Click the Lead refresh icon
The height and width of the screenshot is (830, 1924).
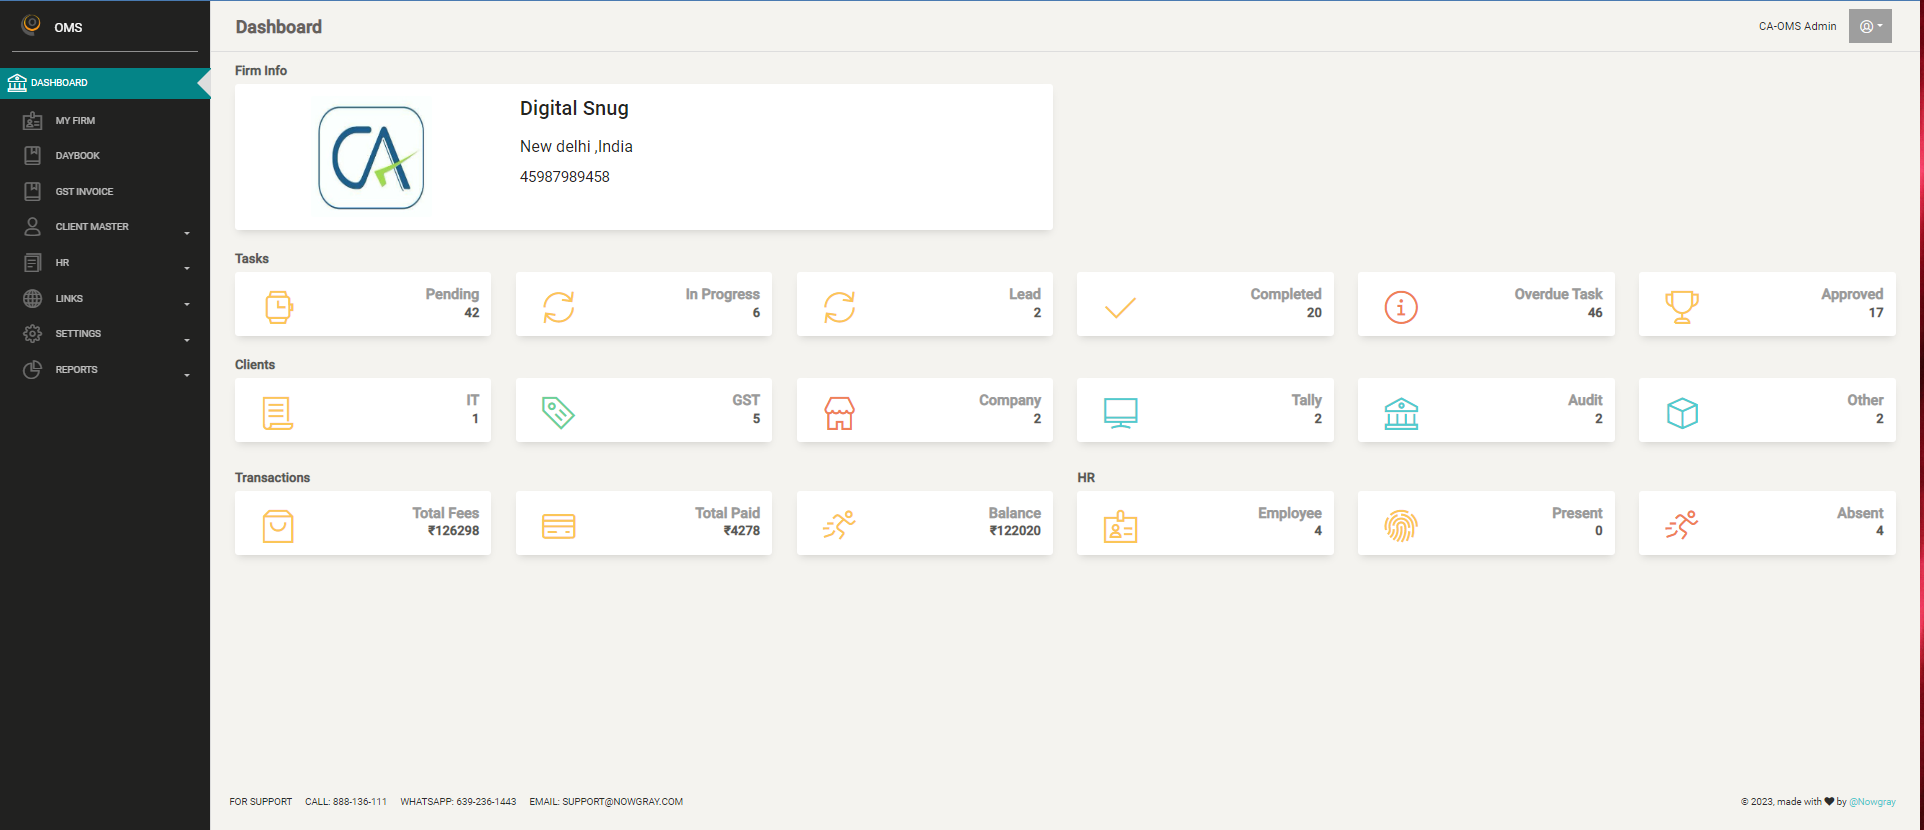point(840,307)
